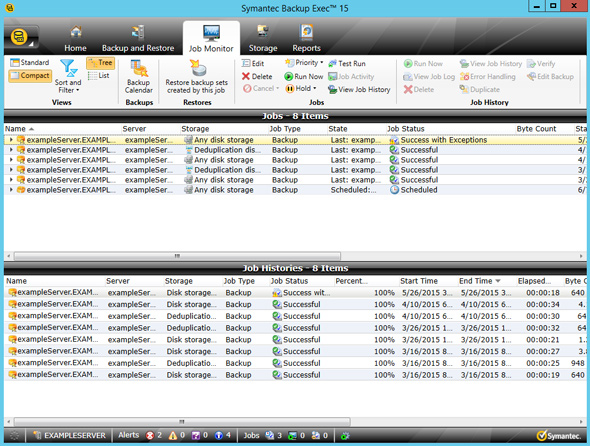Viewport: 590px width, 446px height.
Task: Click the Job Histories horizontal scrollbar
Action: point(182,422)
